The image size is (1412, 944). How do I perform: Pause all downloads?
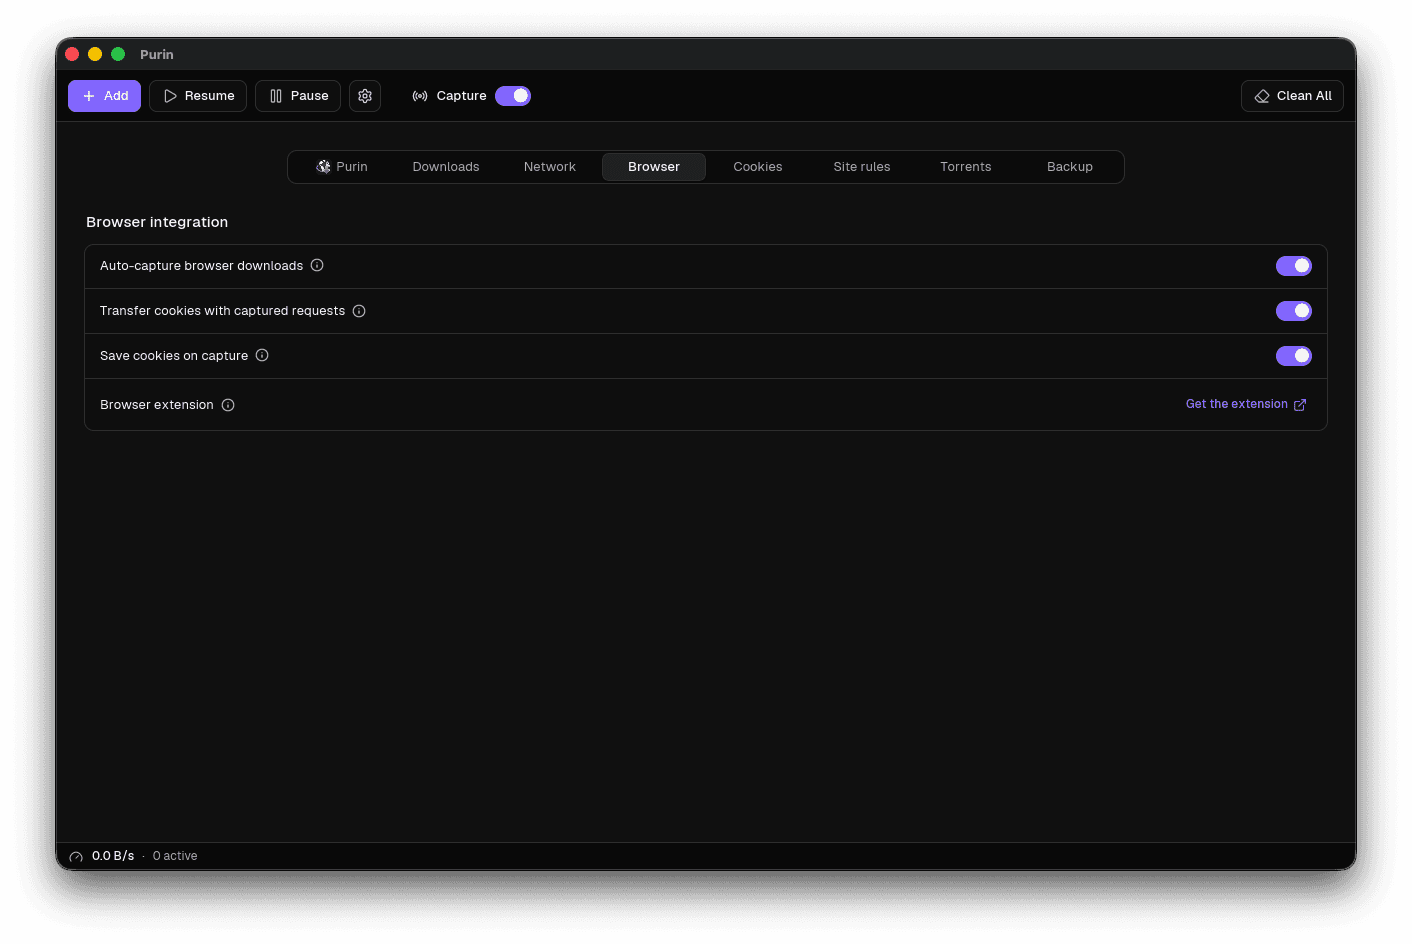298,96
